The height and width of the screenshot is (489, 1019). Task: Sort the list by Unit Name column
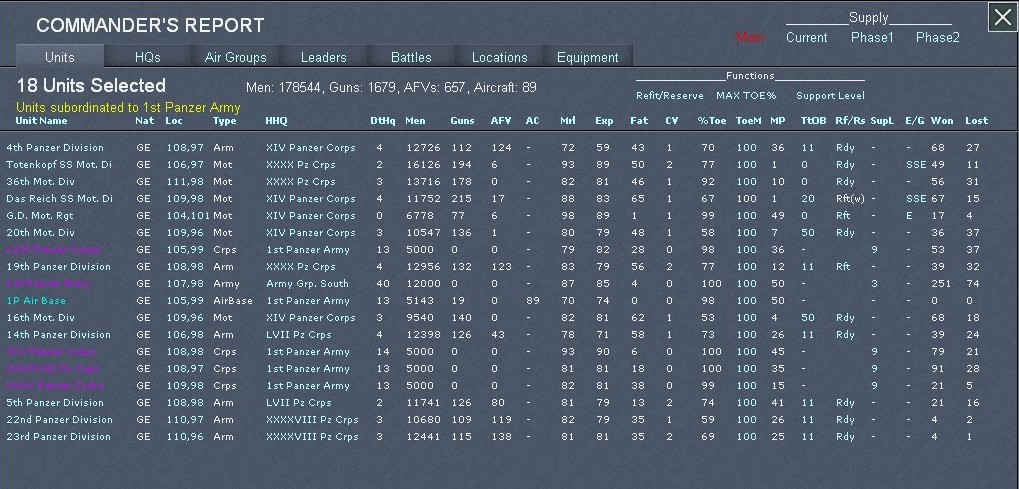40,121
